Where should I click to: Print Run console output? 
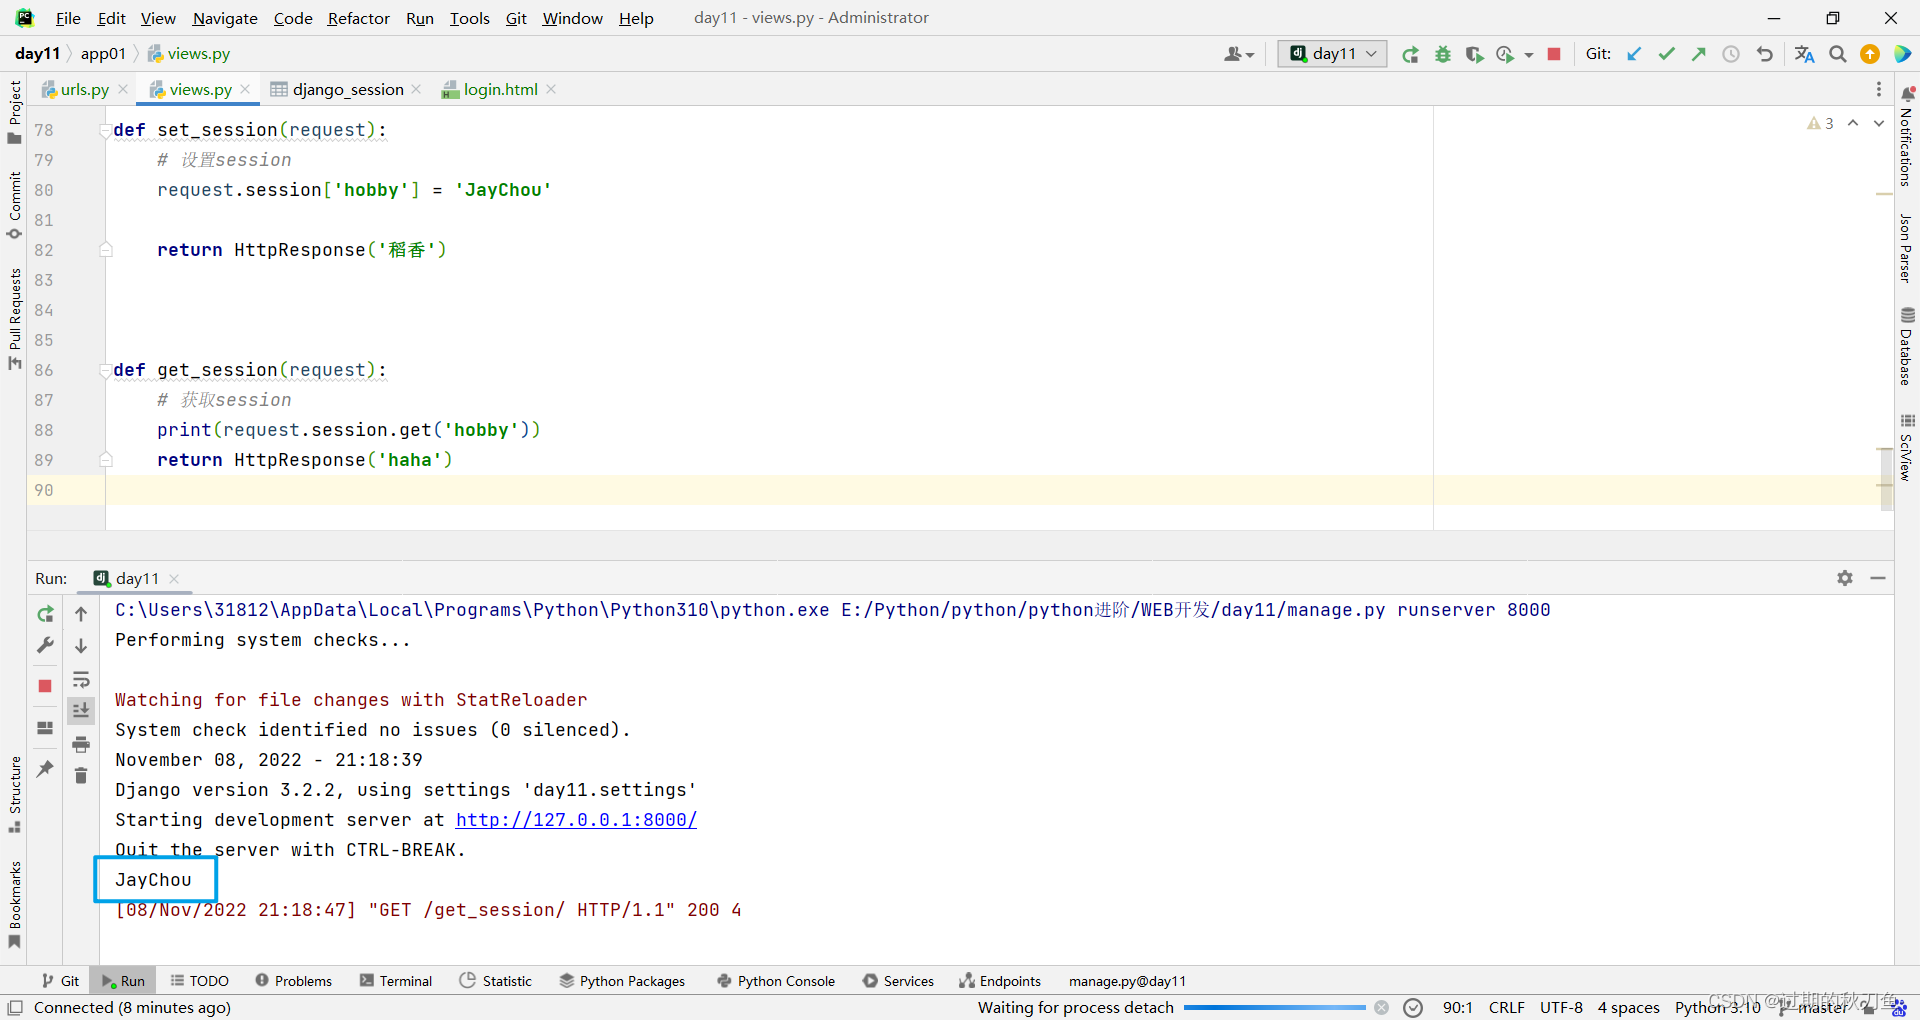(x=81, y=744)
